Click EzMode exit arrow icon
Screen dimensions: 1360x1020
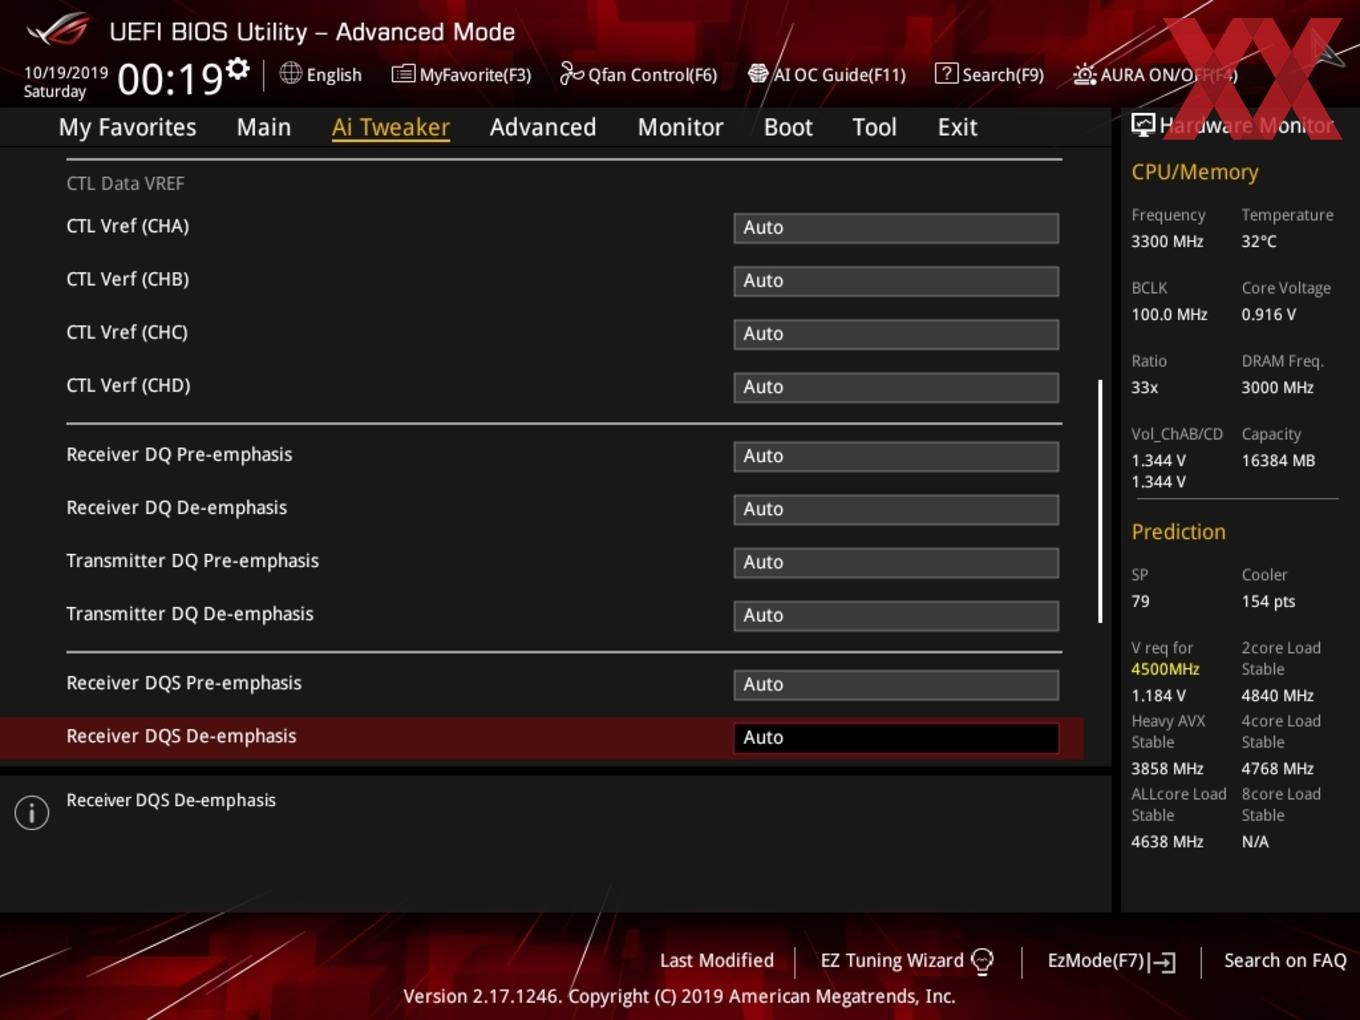coord(1162,962)
